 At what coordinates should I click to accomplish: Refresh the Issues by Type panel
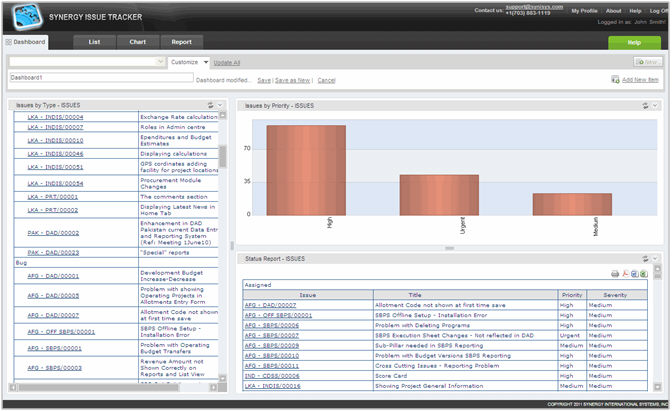pyautogui.click(x=210, y=105)
